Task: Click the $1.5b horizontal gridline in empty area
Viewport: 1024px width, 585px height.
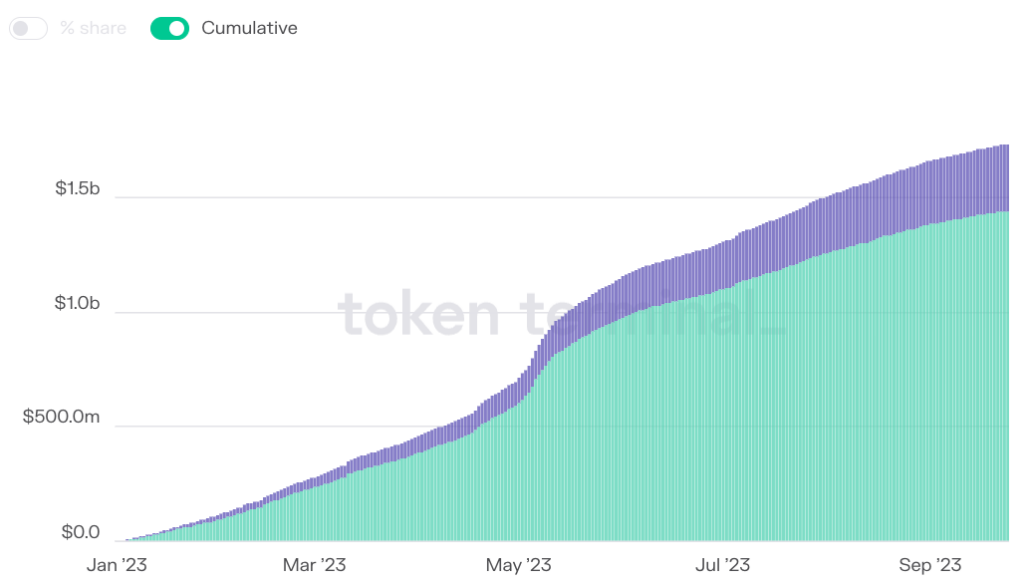Action: click(x=392, y=197)
